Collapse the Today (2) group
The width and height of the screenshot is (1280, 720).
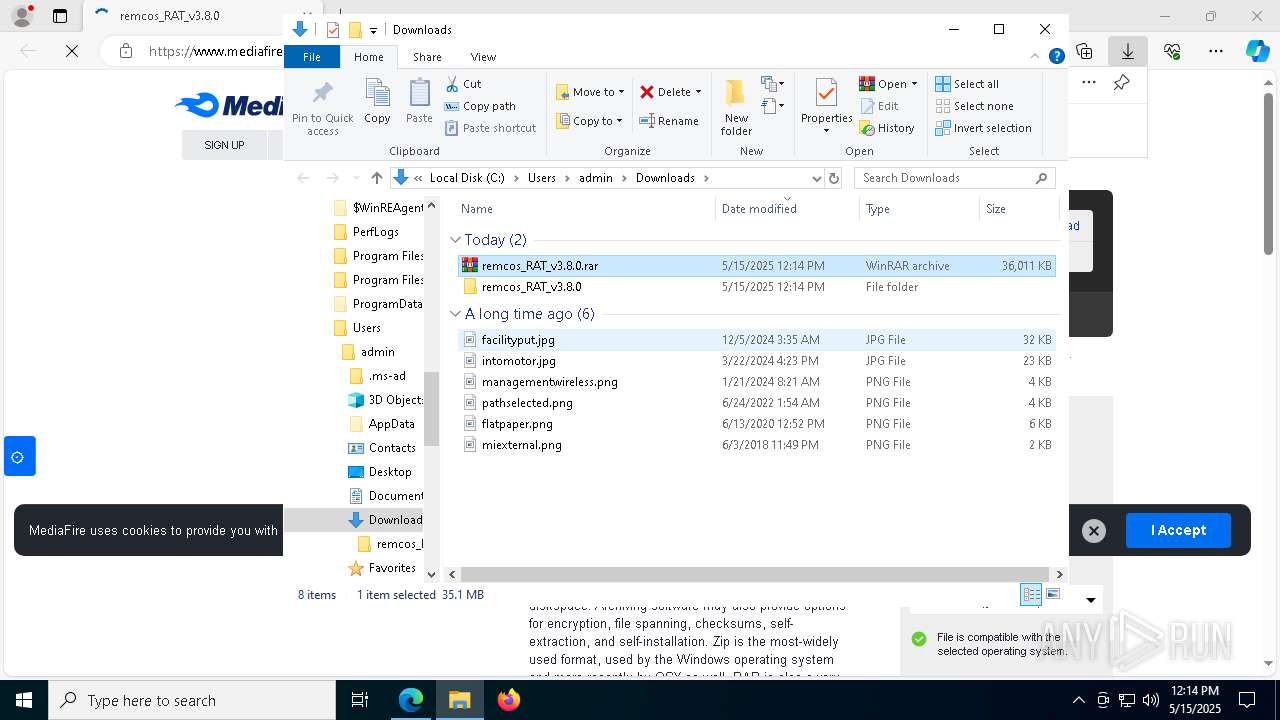[x=455, y=240]
